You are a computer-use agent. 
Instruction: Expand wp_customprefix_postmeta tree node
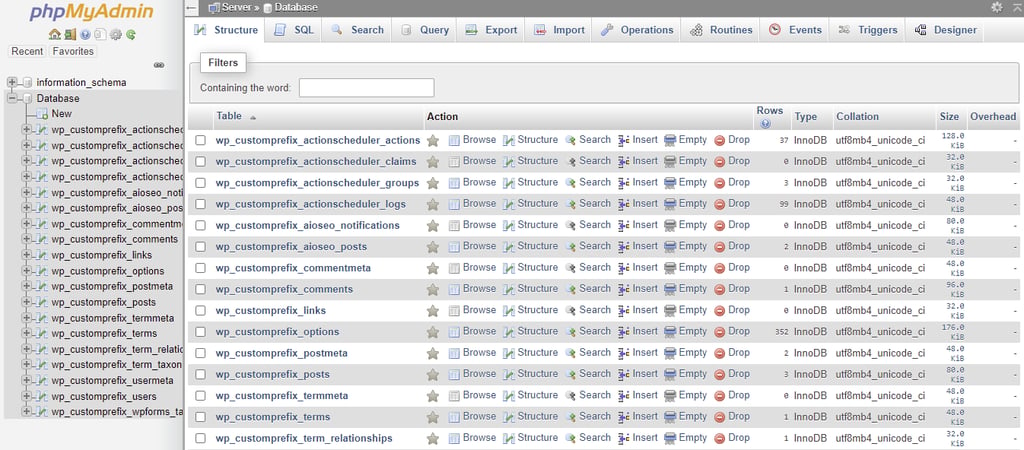coord(27,287)
